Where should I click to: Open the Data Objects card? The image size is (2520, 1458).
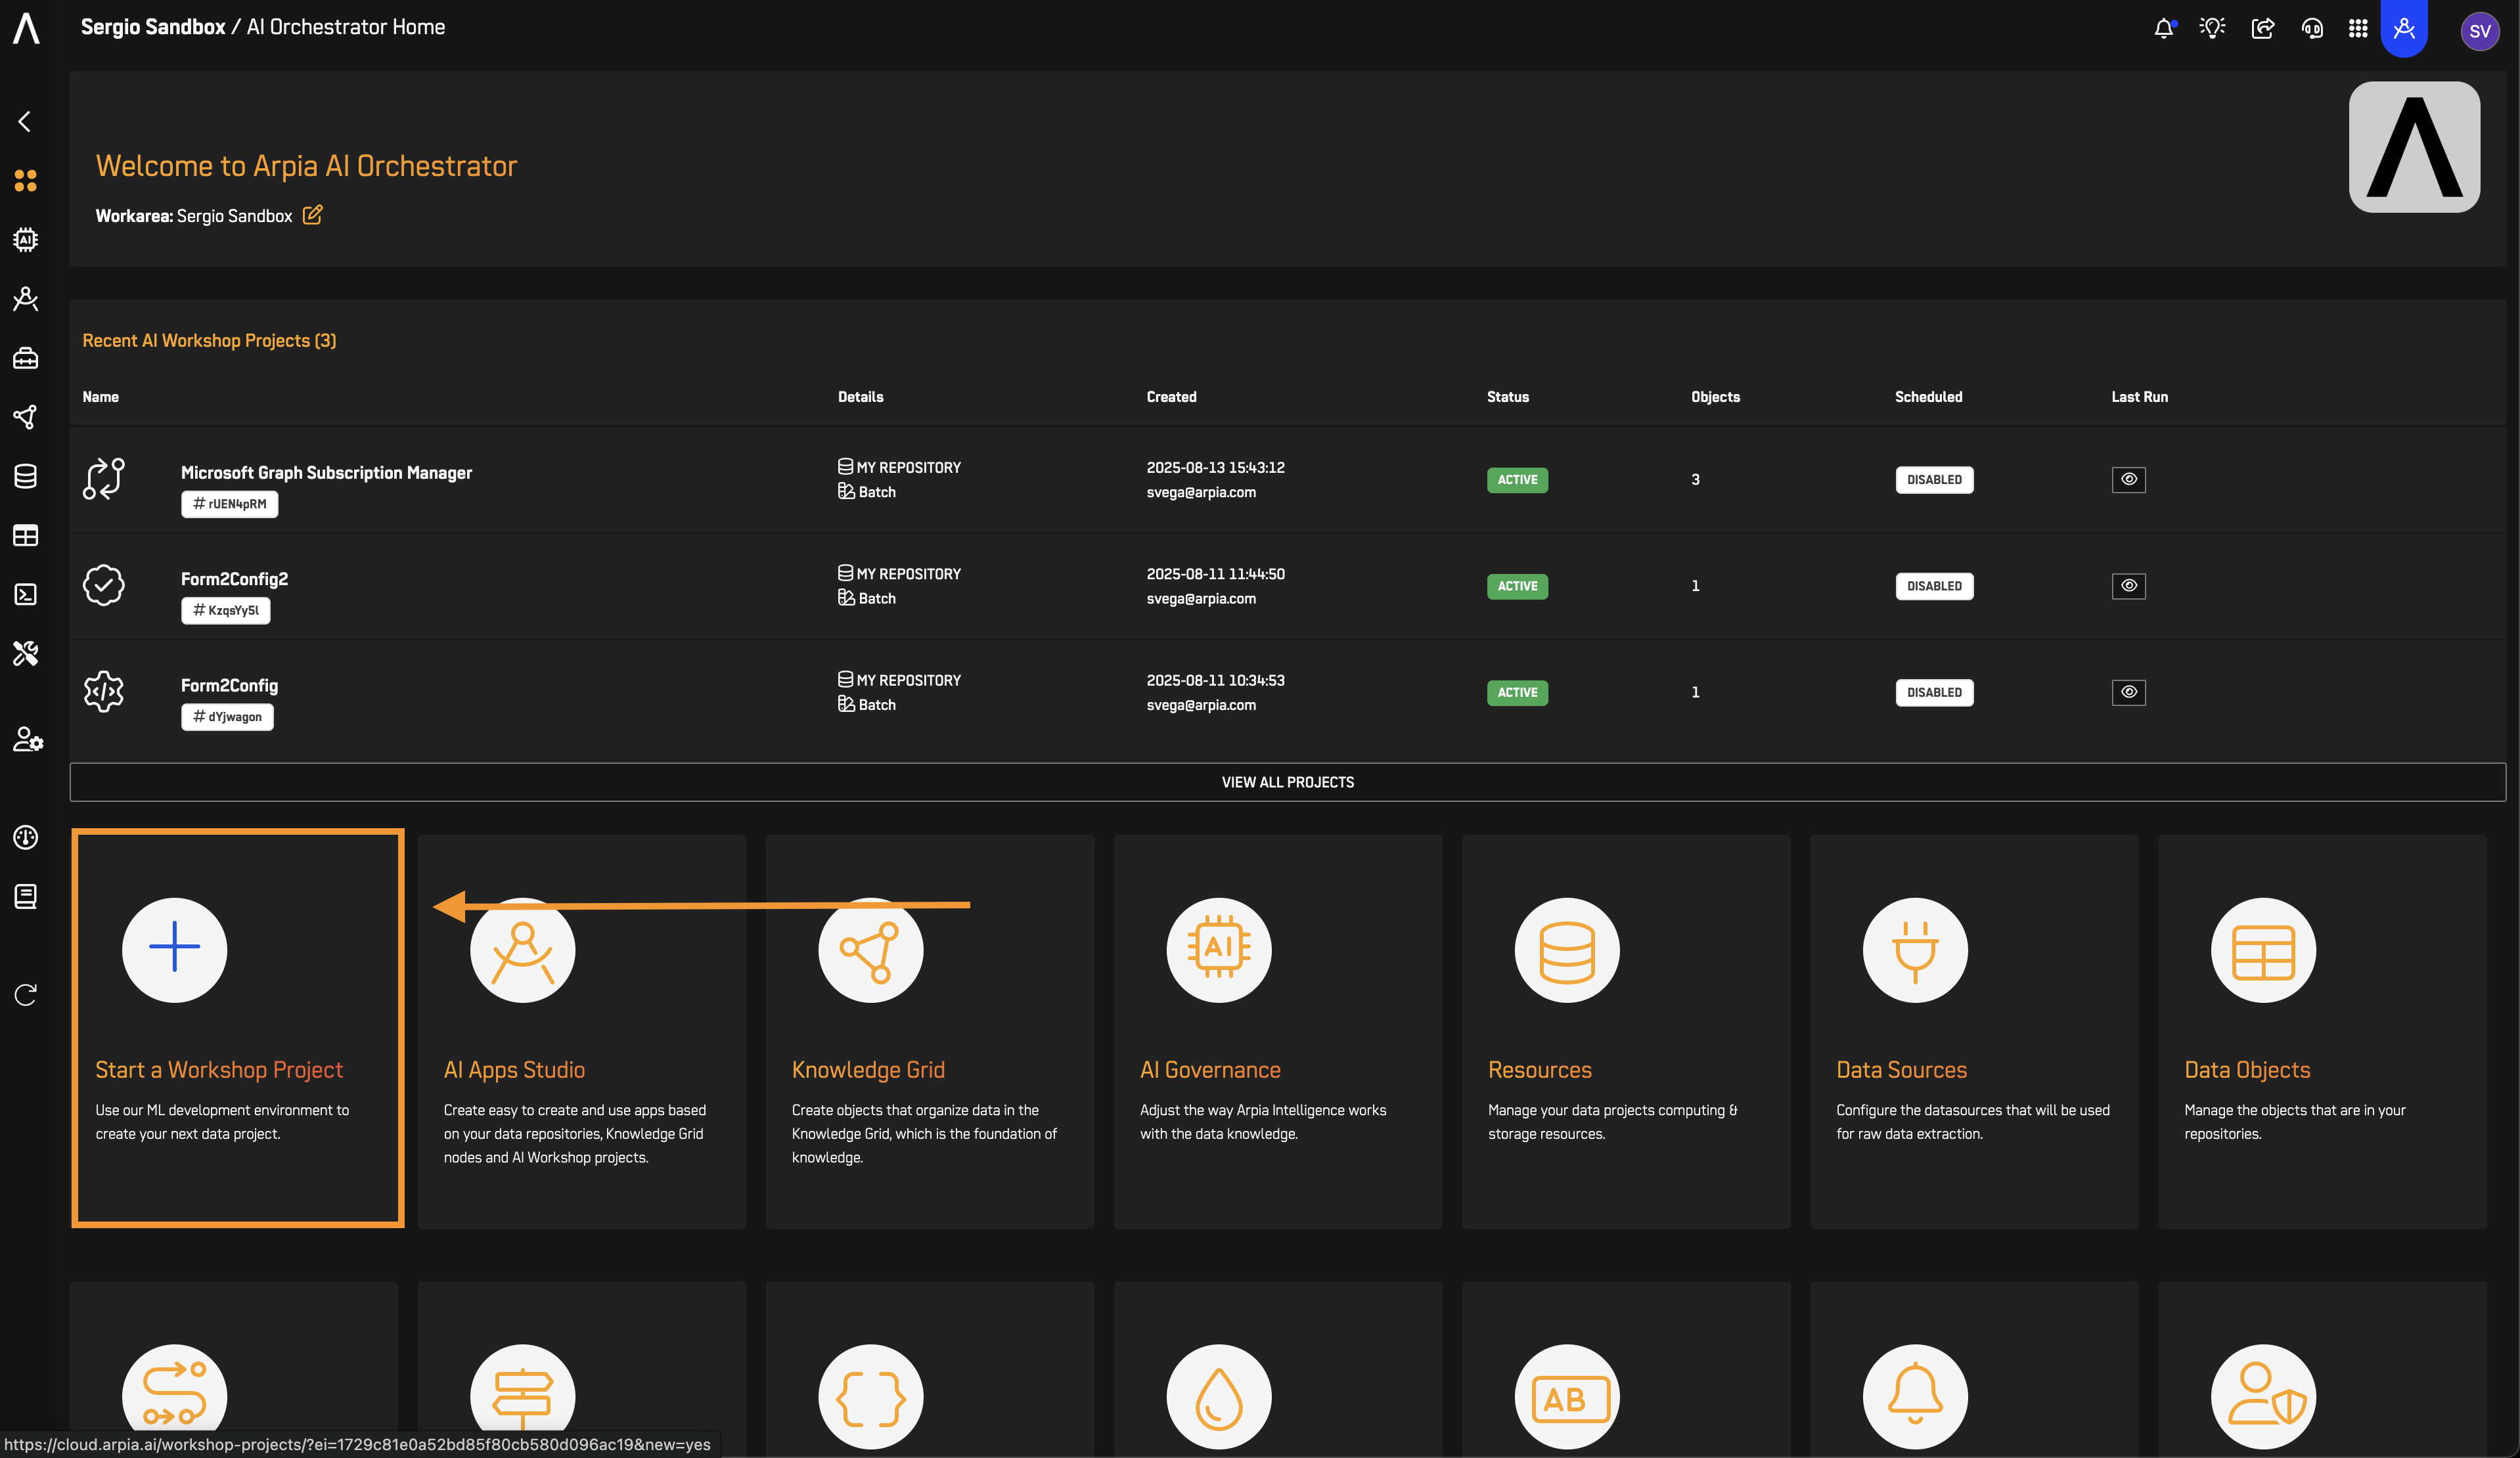(x=2321, y=1031)
